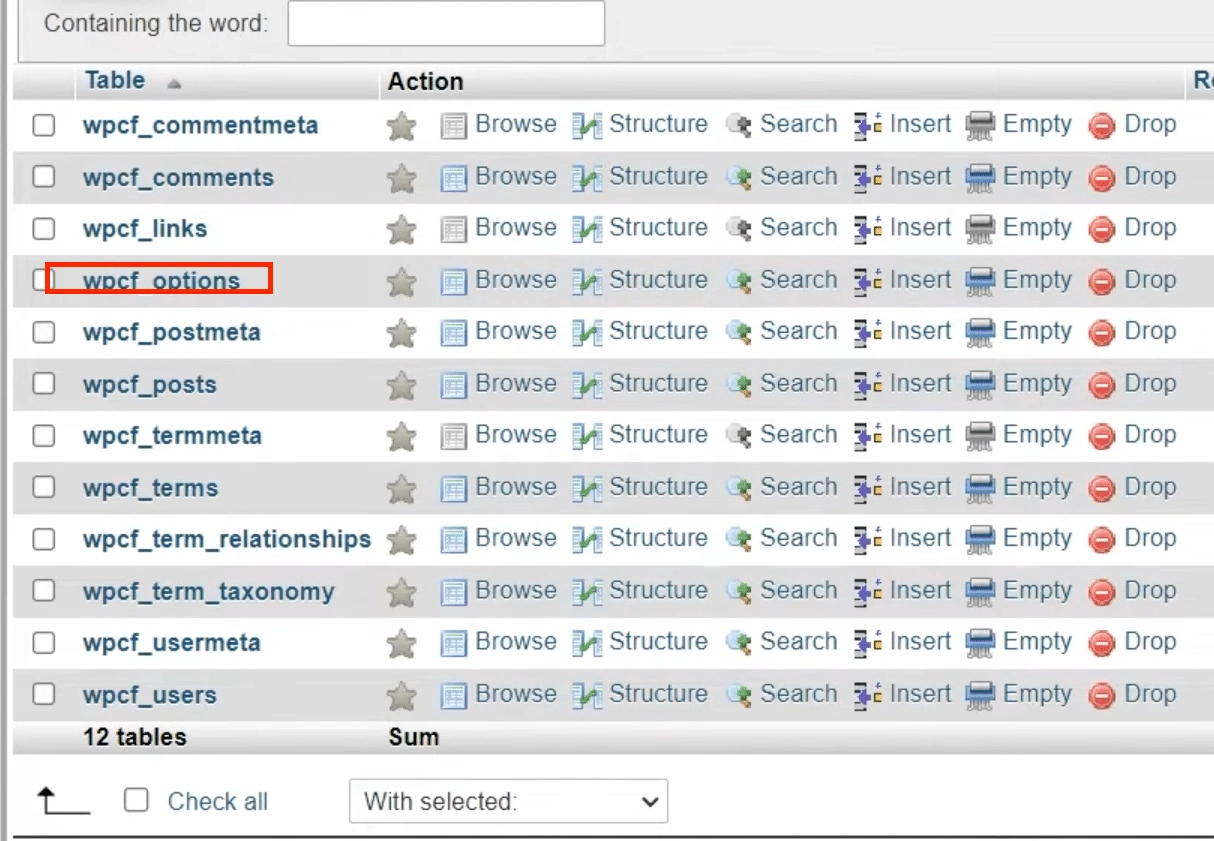
Task: Browse the wpcf_termmeta table
Action: (x=515, y=435)
